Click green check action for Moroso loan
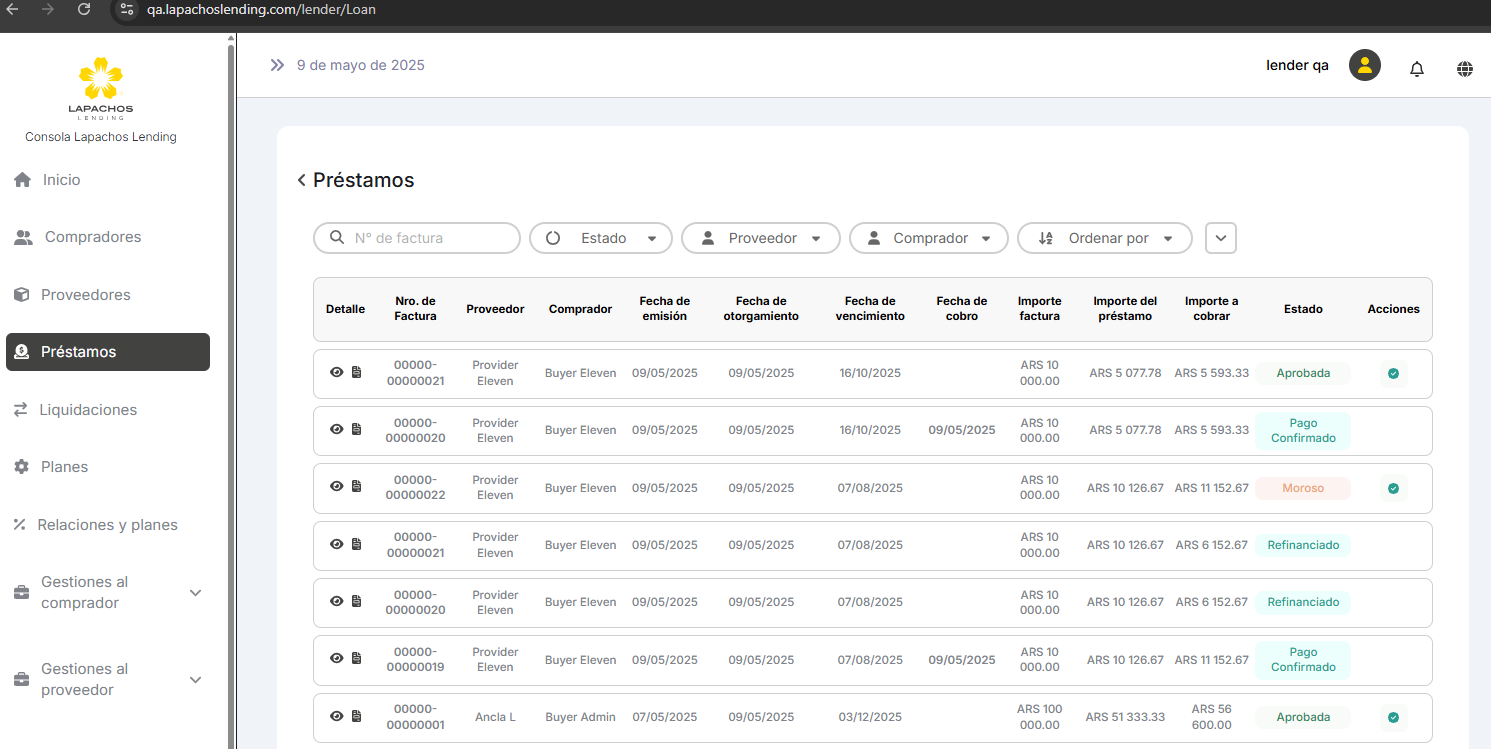The width and height of the screenshot is (1491, 749). [x=1393, y=488]
